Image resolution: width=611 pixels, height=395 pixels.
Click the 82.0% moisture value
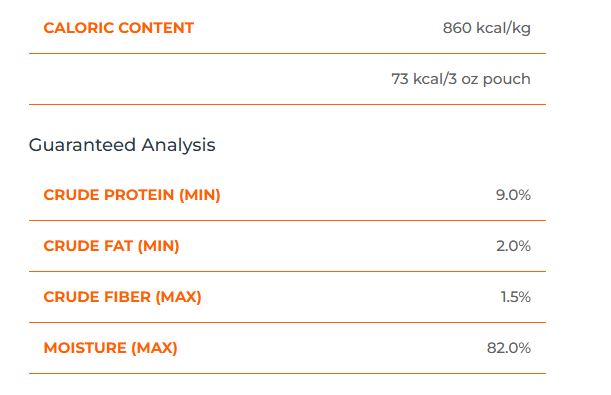509,348
